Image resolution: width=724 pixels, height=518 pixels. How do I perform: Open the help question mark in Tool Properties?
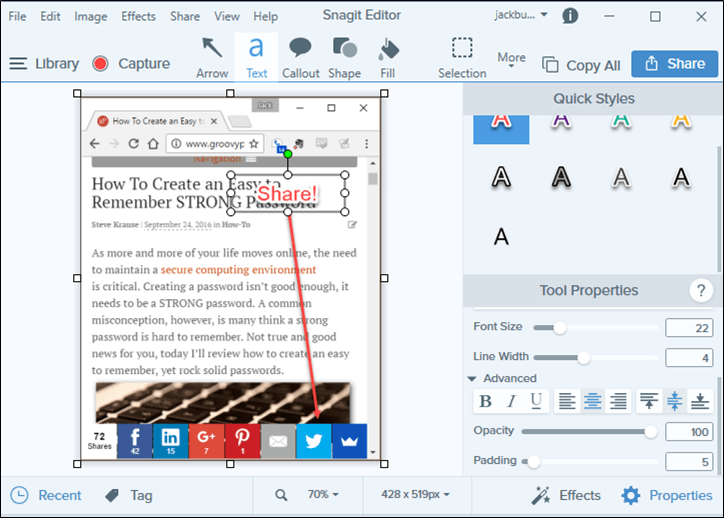(x=701, y=290)
